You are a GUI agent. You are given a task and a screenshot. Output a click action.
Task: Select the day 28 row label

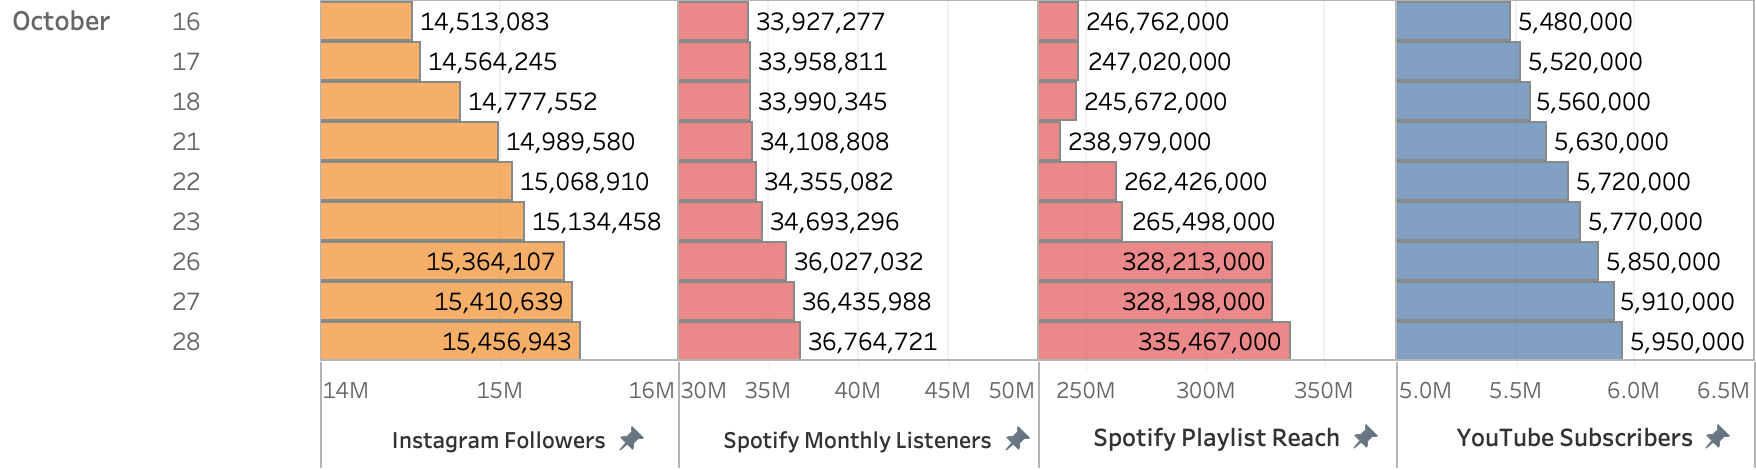tap(186, 341)
